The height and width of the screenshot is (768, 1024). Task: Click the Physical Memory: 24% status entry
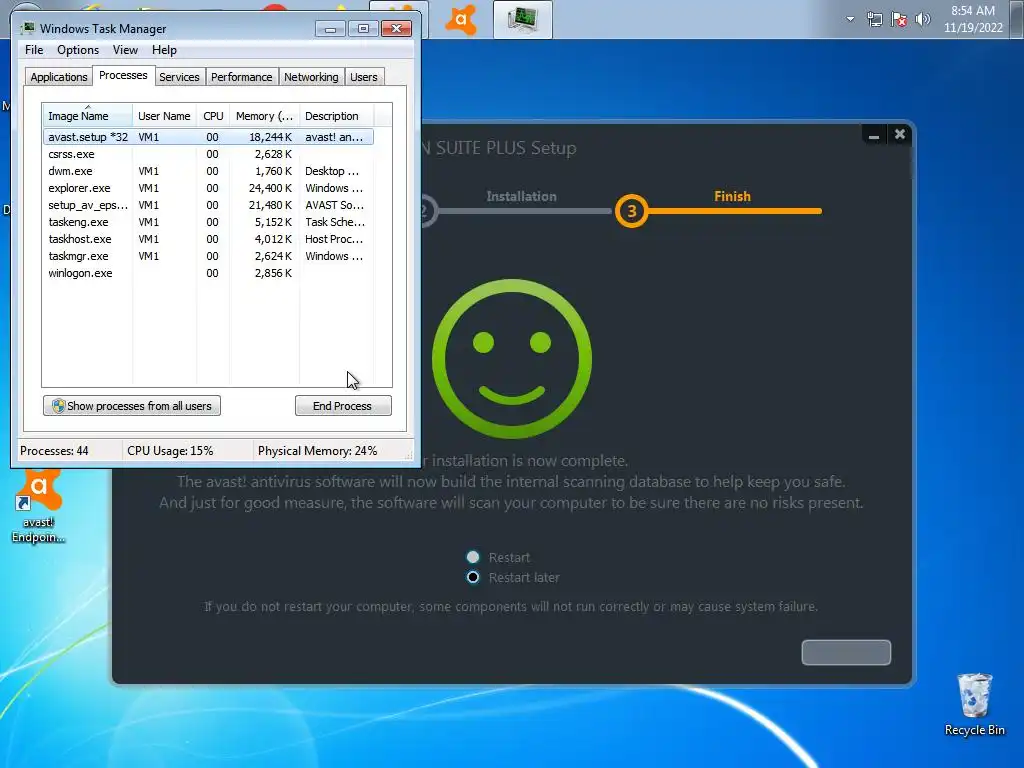click(317, 451)
